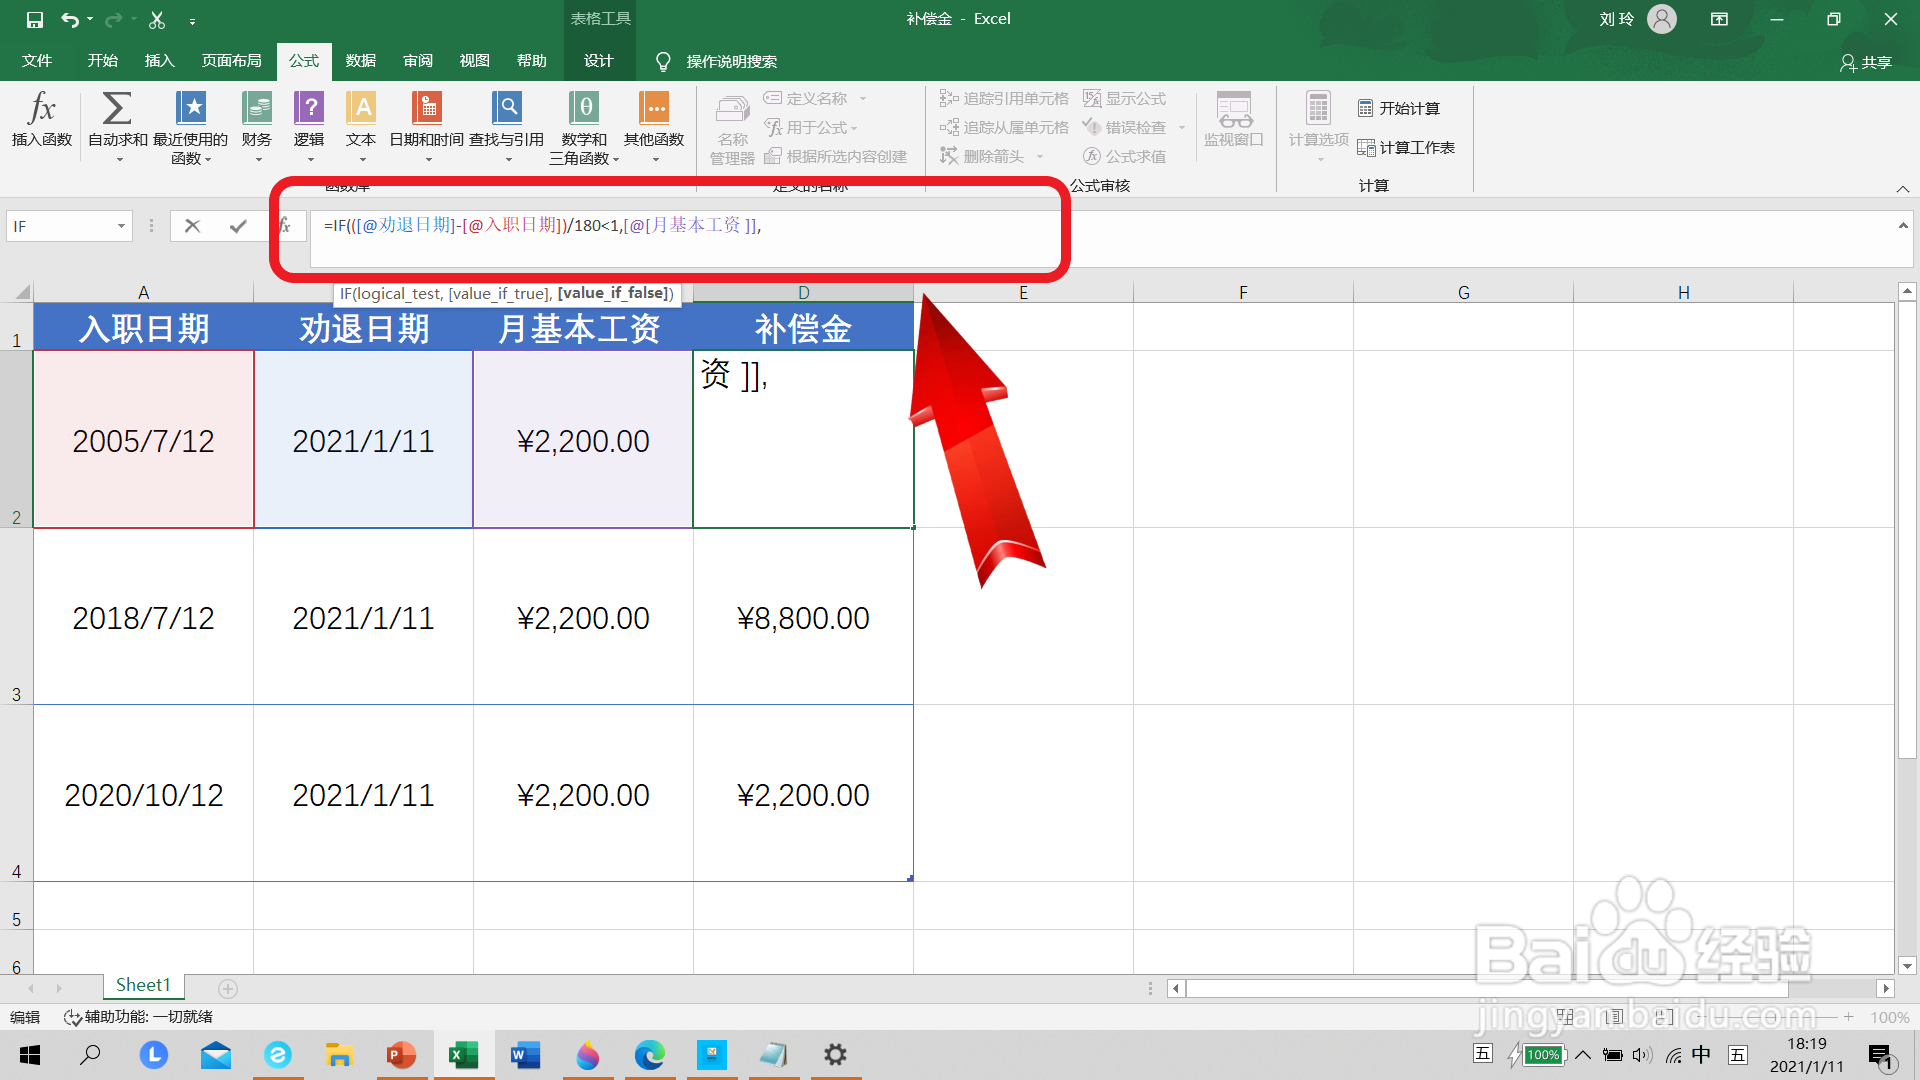This screenshot has width=1920, height=1080.
Task: Select cell with ¥8,800.00 value
Action: 803,618
